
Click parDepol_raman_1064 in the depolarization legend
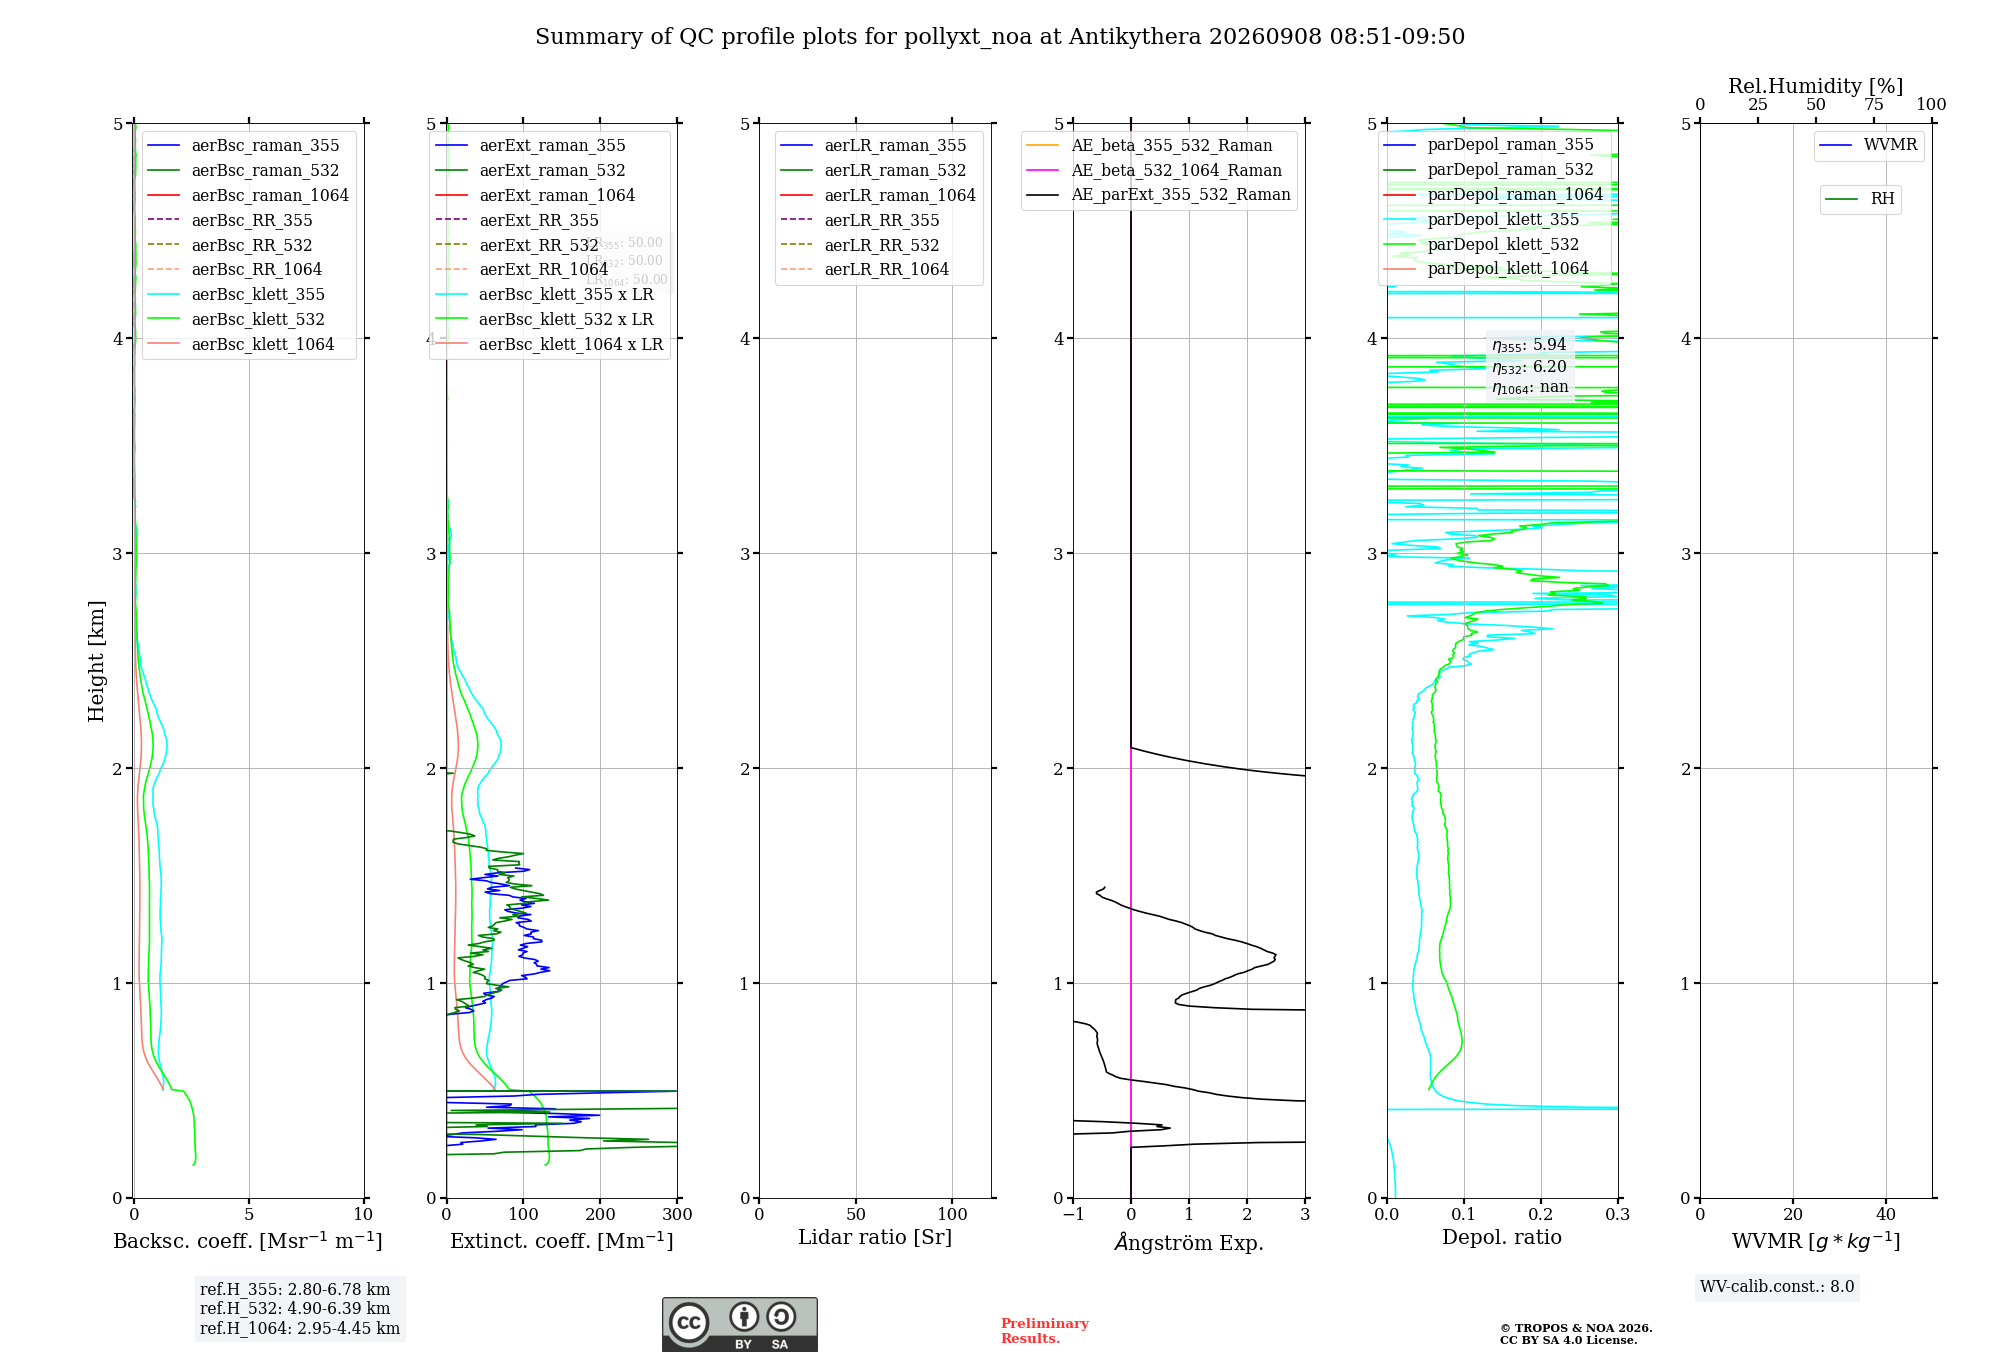click(1493, 195)
